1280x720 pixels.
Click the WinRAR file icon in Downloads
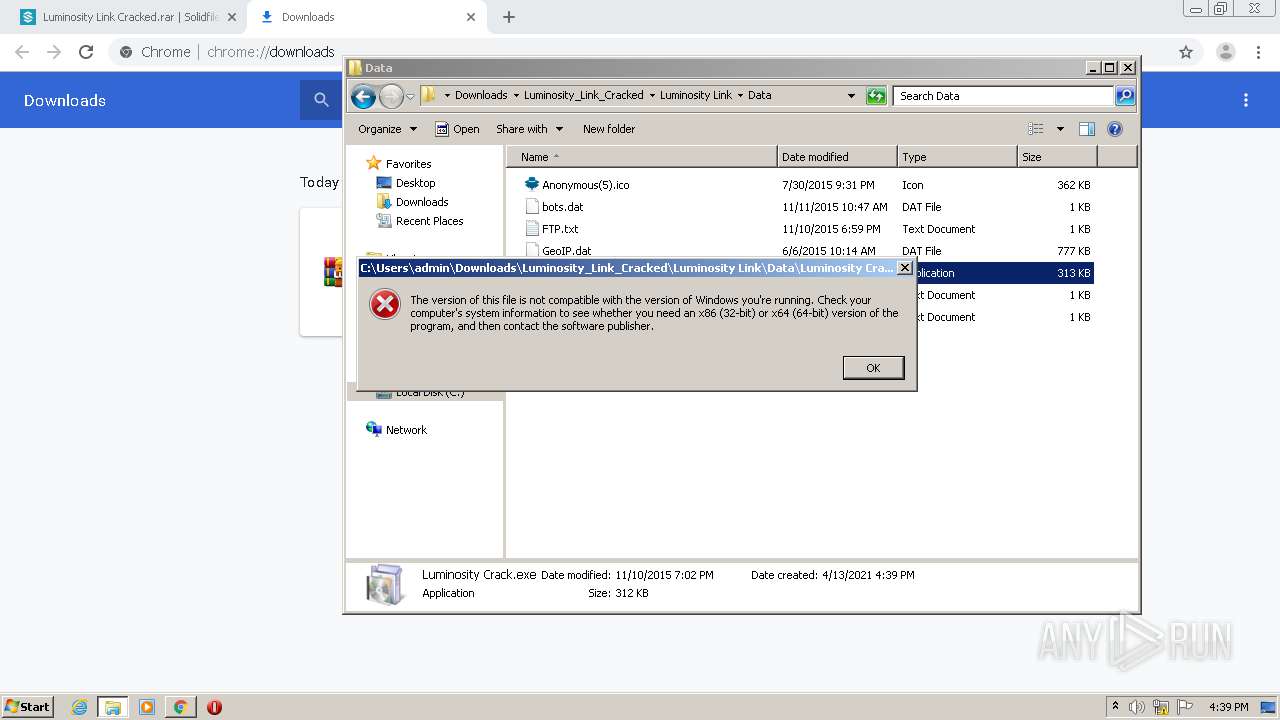333,271
